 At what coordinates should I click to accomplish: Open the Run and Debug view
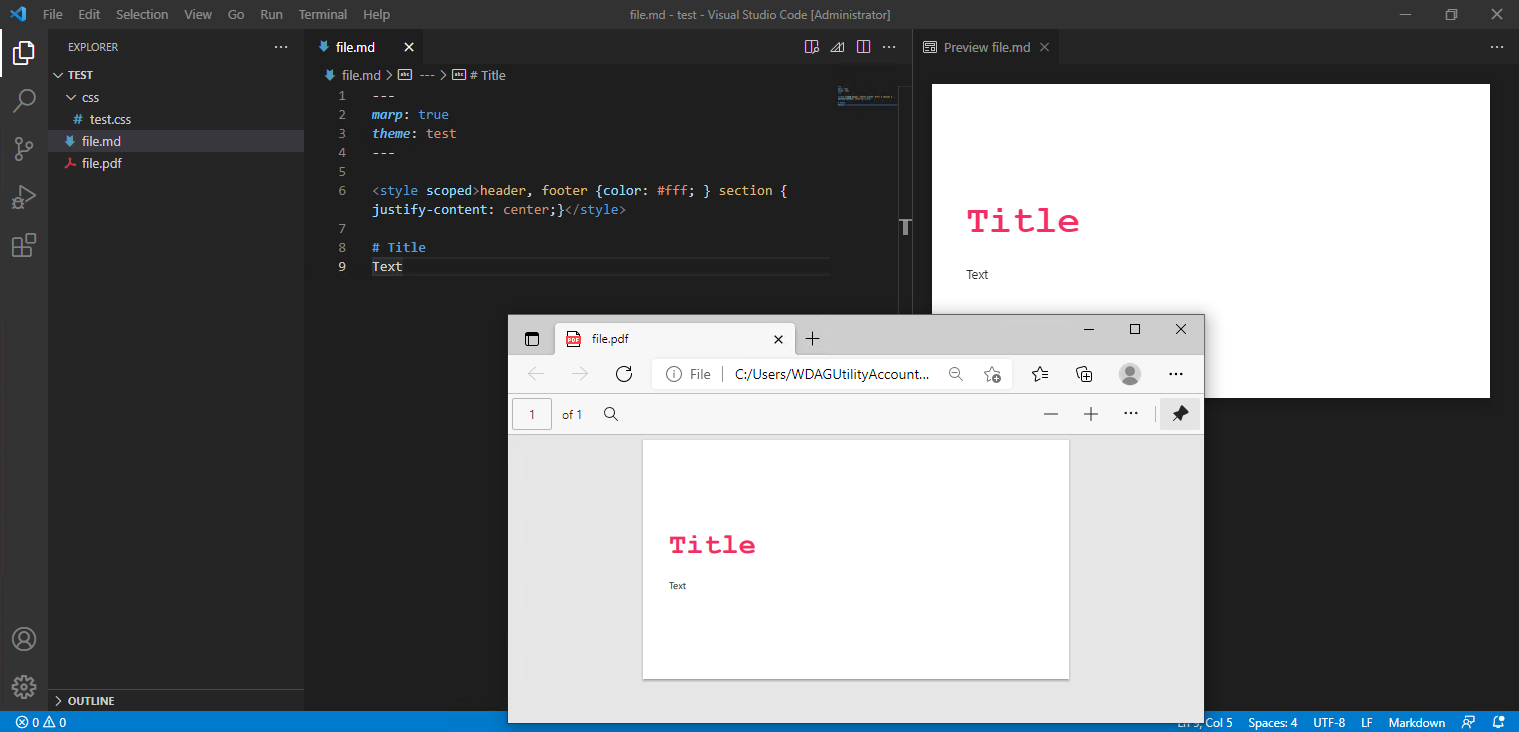point(24,197)
